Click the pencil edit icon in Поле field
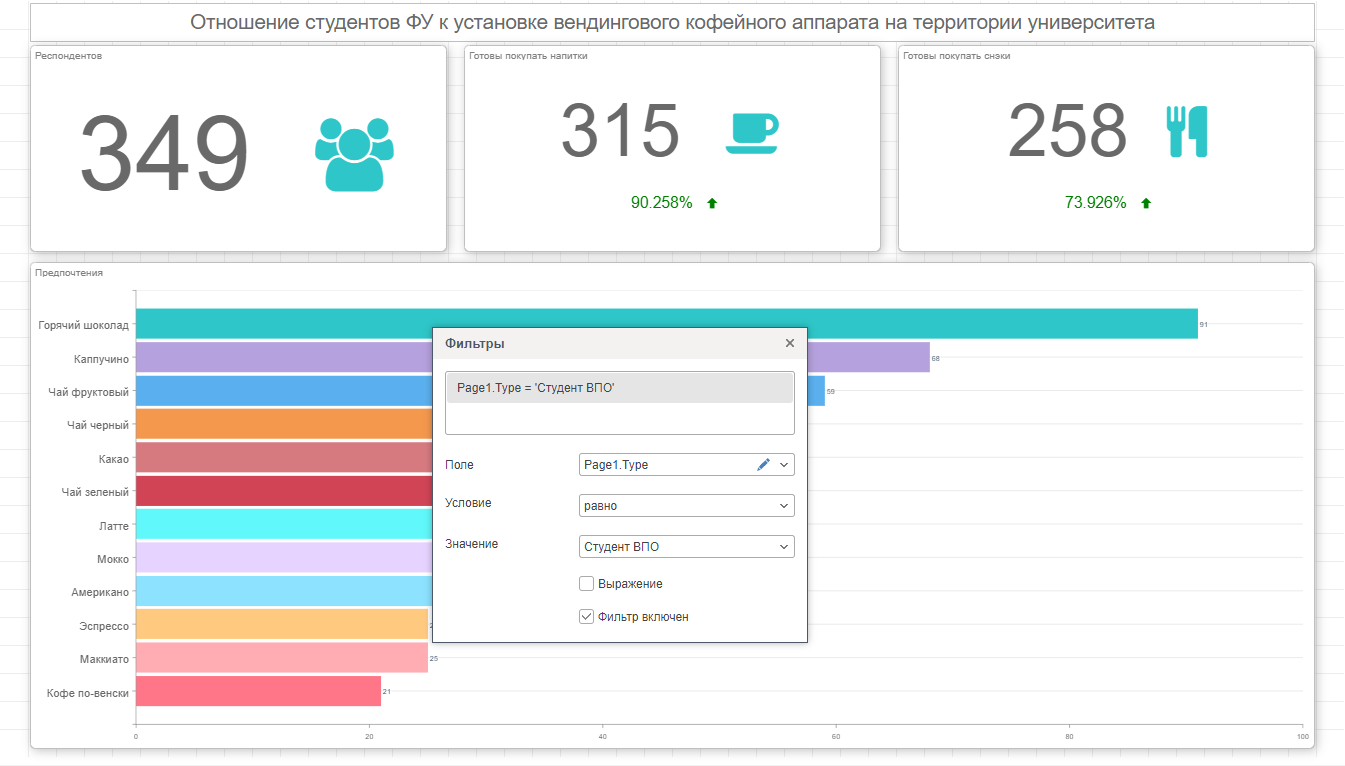This screenshot has width=1345, height=766. [x=763, y=465]
